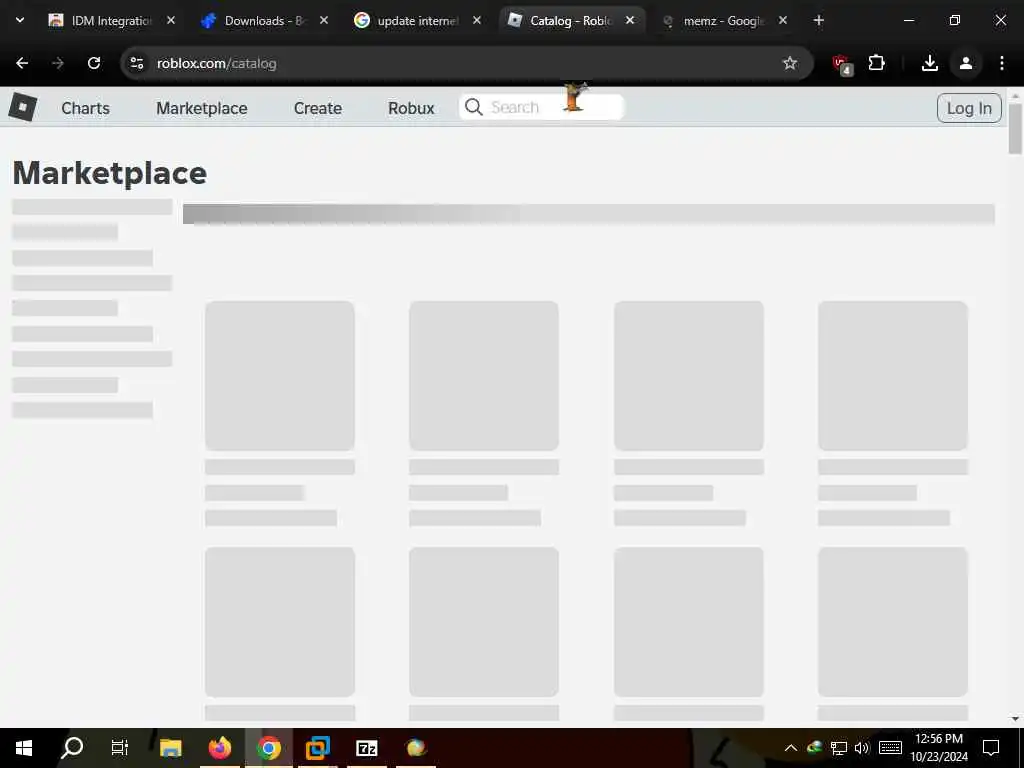Click the address bar showing roblox.com/catalog
Image resolution: width=1024 pixels, height=768 pixels.
click(x=467, y=63)
